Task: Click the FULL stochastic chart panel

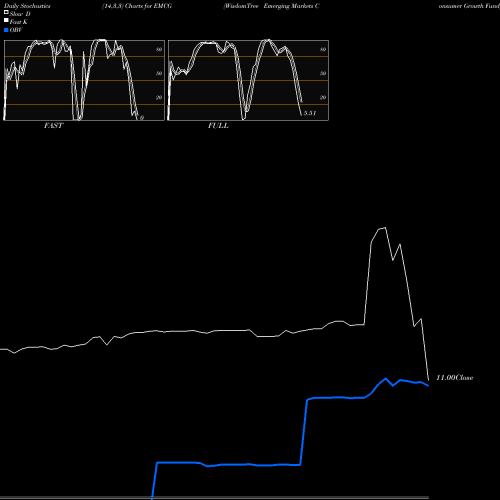Action: pyautogui.click(x=248, y=80)
